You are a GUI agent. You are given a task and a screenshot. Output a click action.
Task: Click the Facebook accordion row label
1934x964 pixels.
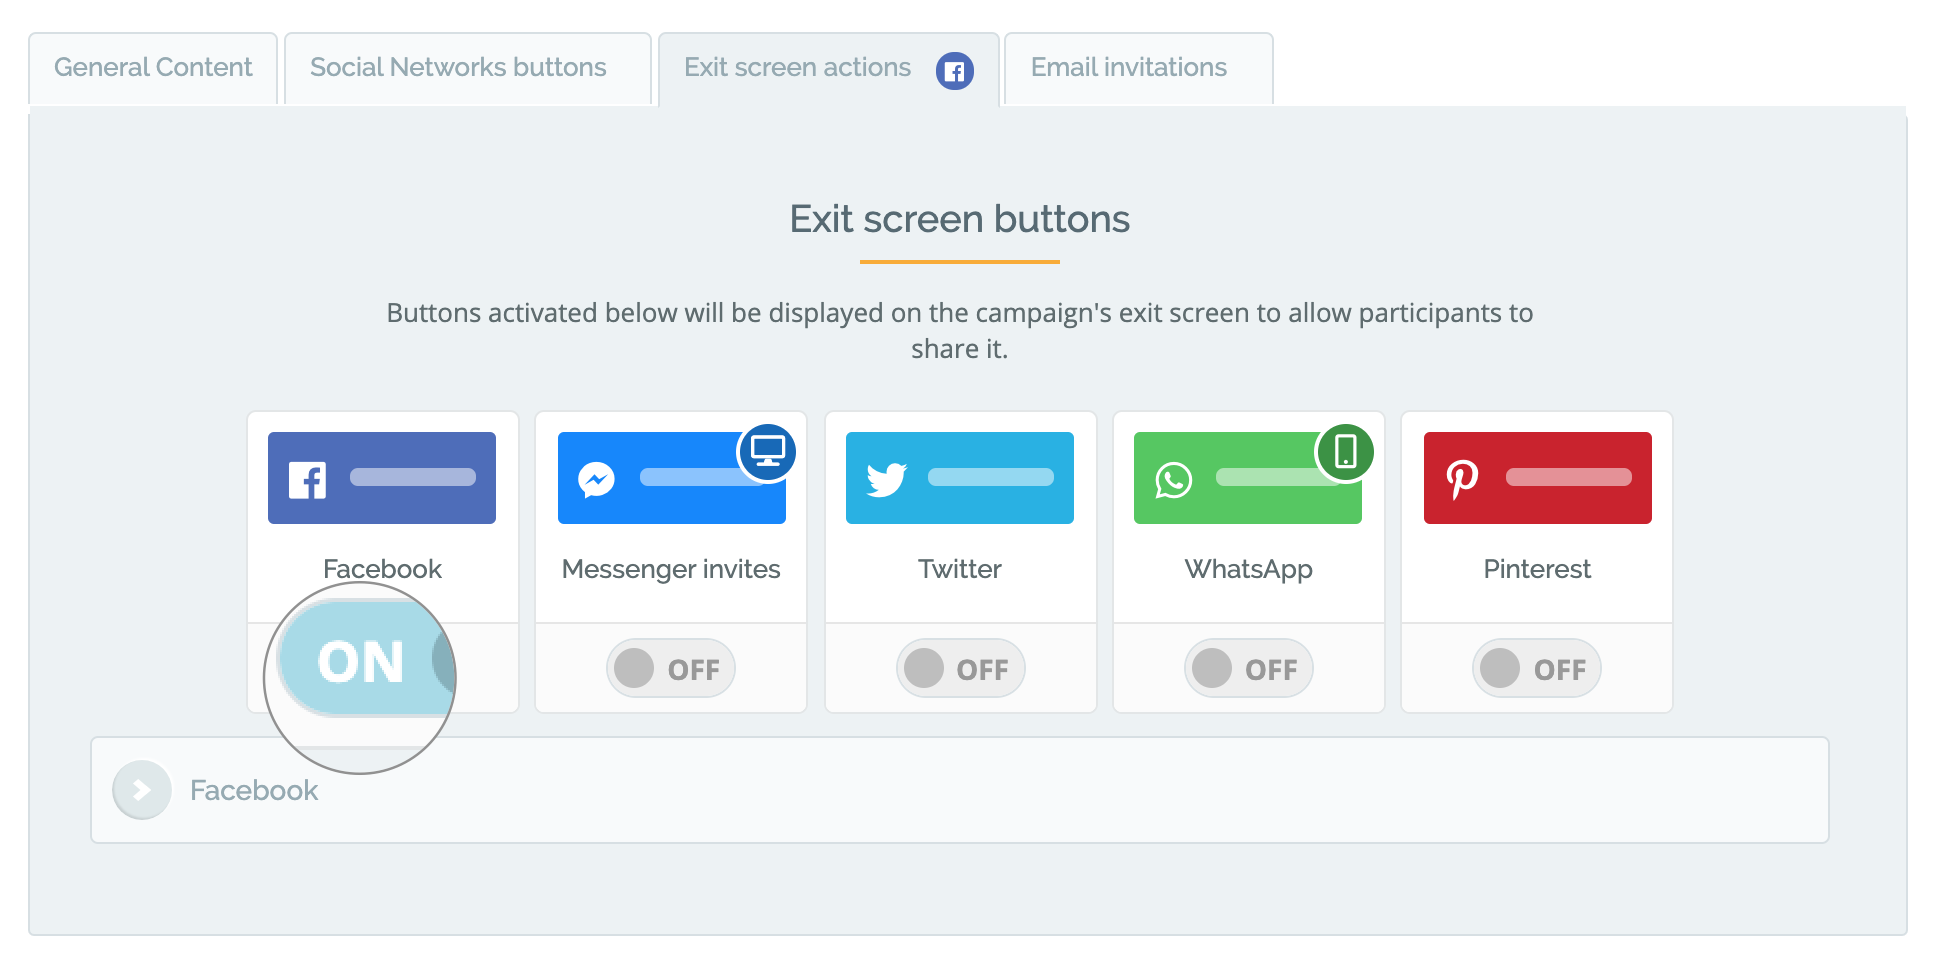[254, 790]
